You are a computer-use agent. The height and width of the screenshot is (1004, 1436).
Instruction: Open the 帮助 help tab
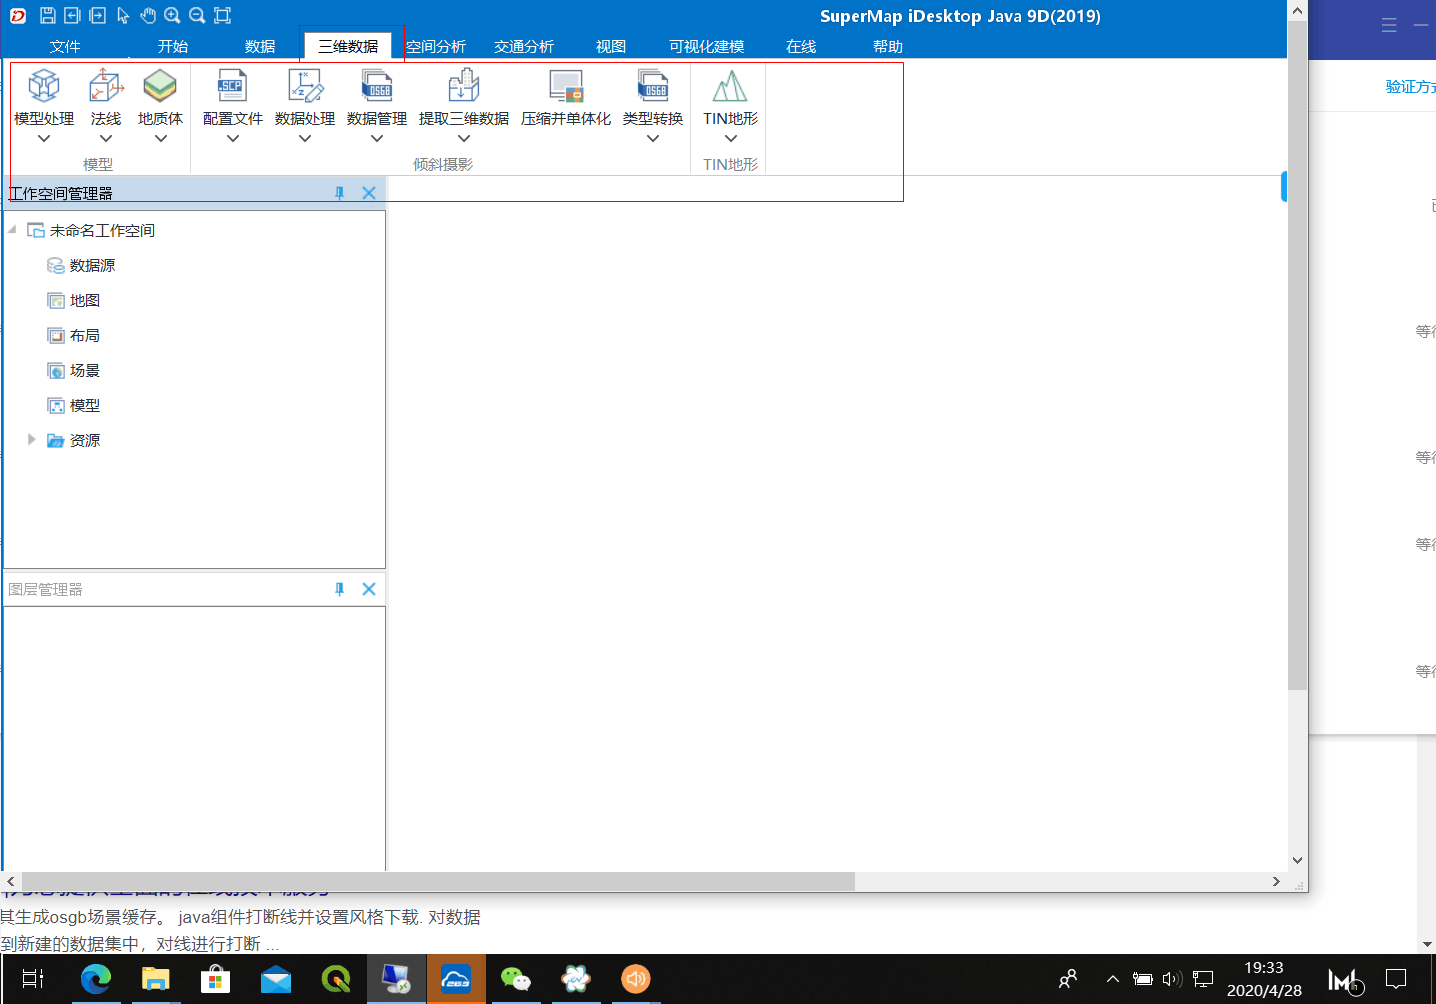[x=888, y=47]
